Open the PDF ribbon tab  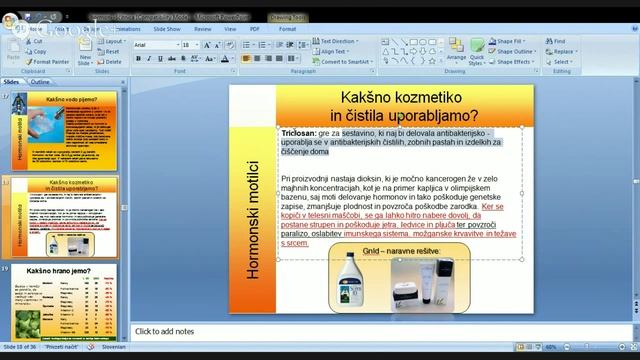pos(255,29)
